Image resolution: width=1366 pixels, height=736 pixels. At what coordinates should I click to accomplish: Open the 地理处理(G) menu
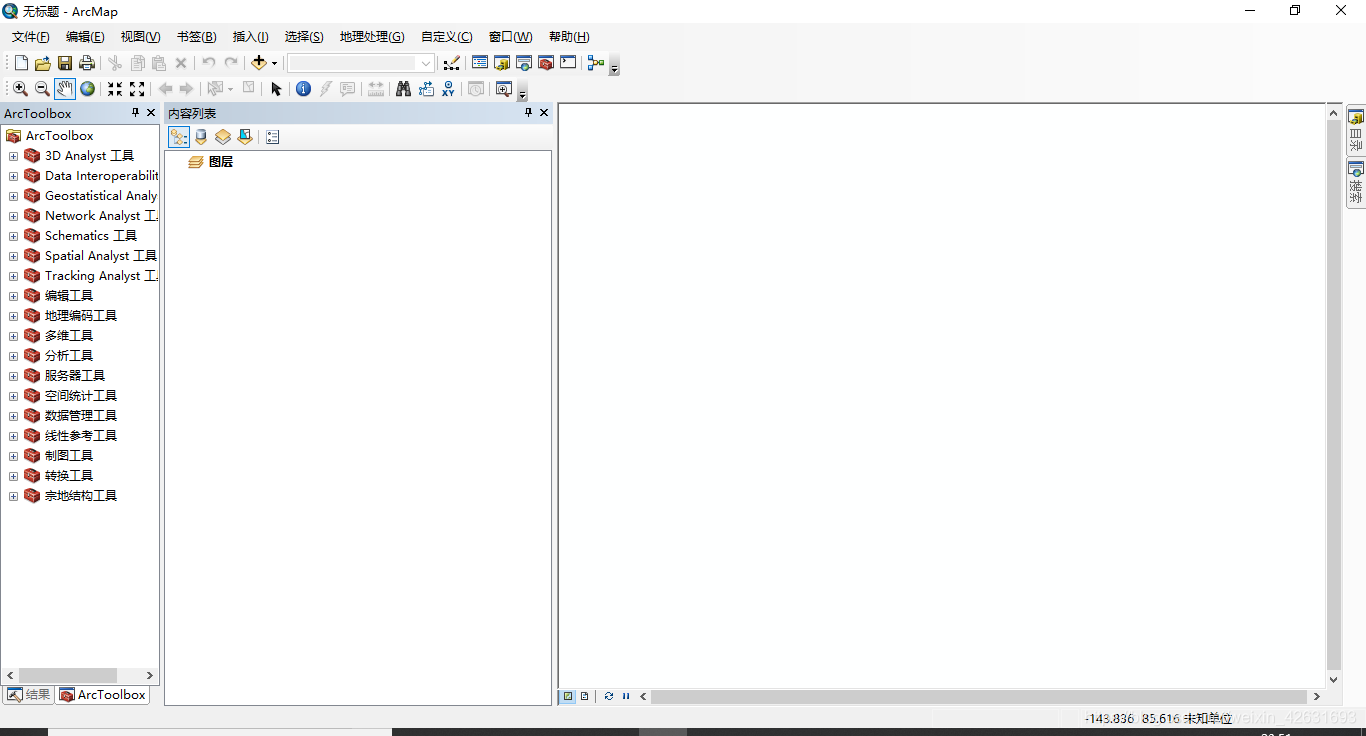(372, 37)
